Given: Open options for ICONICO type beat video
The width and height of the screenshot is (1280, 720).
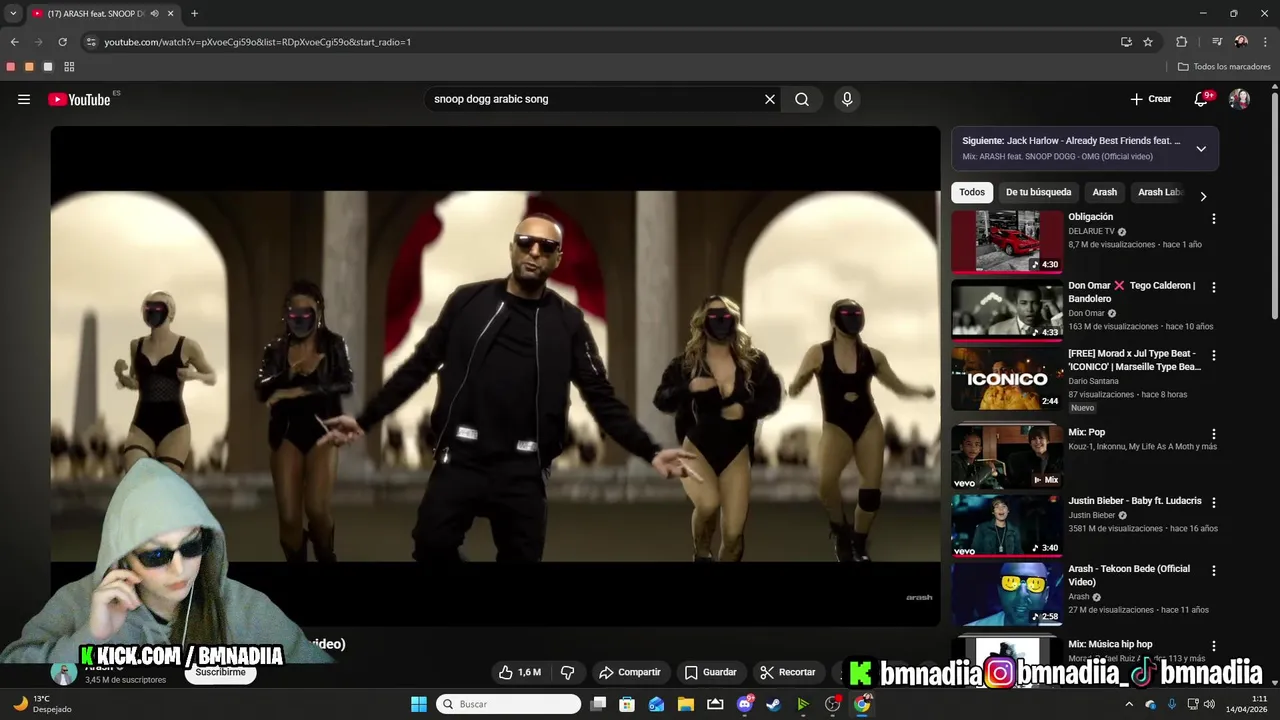Looking at the screenshot, I should [x=1214, y=355].
